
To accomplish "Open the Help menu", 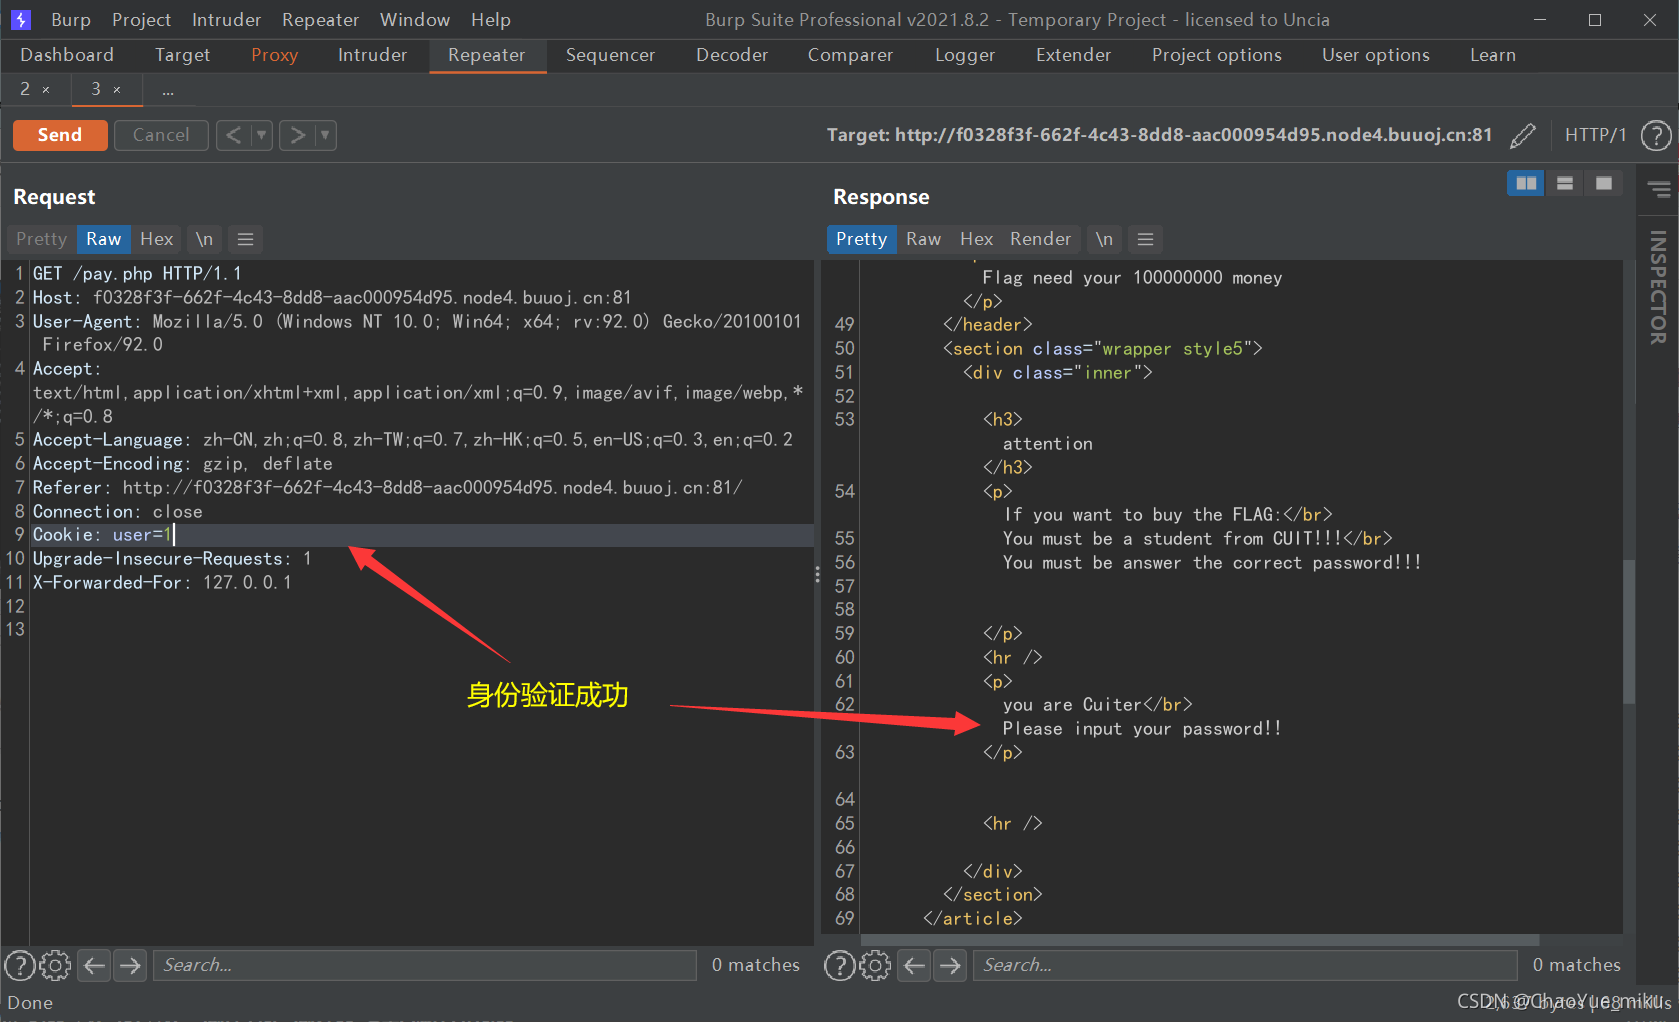I will [491, 20].
